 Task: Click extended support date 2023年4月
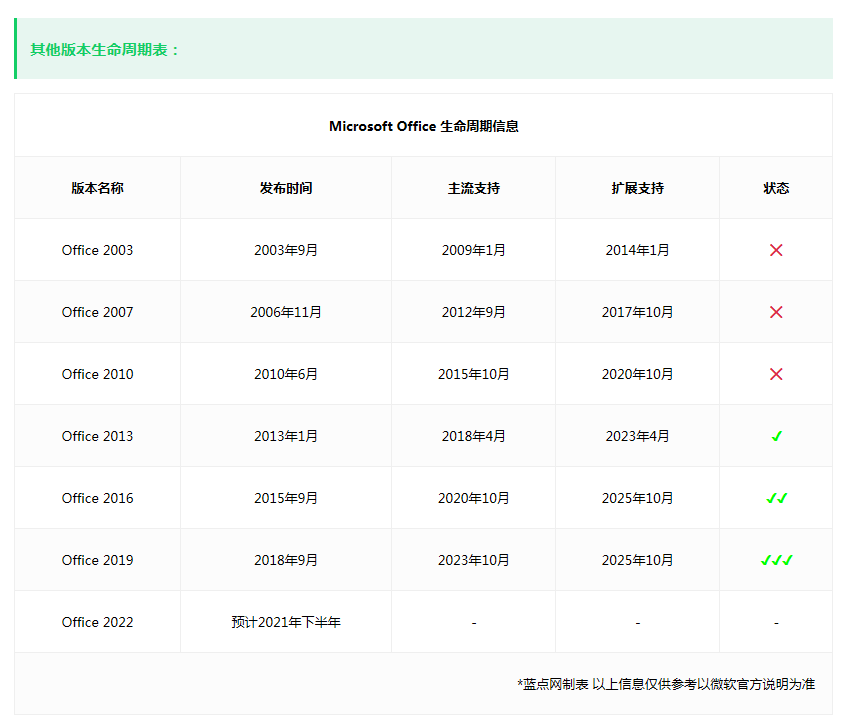pyautogui.click(x=638, y=436)
